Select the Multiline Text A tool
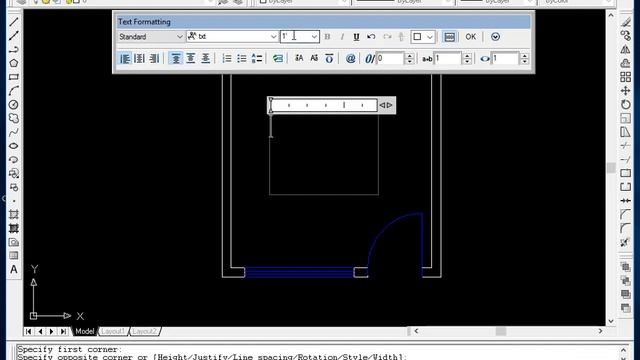Screen dimensions: 640x360 pos(13,269)
